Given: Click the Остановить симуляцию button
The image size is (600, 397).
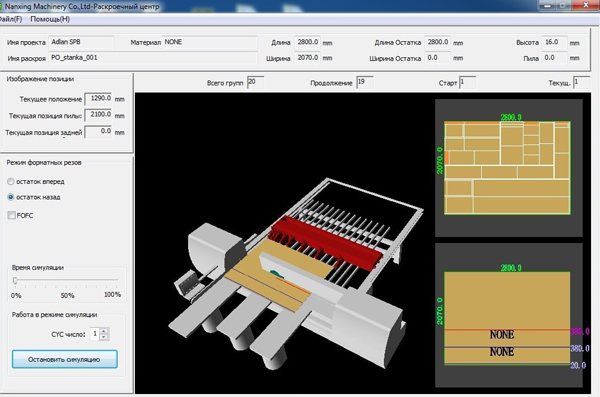Looking at the screenshot, I should [x=64, y=359].
